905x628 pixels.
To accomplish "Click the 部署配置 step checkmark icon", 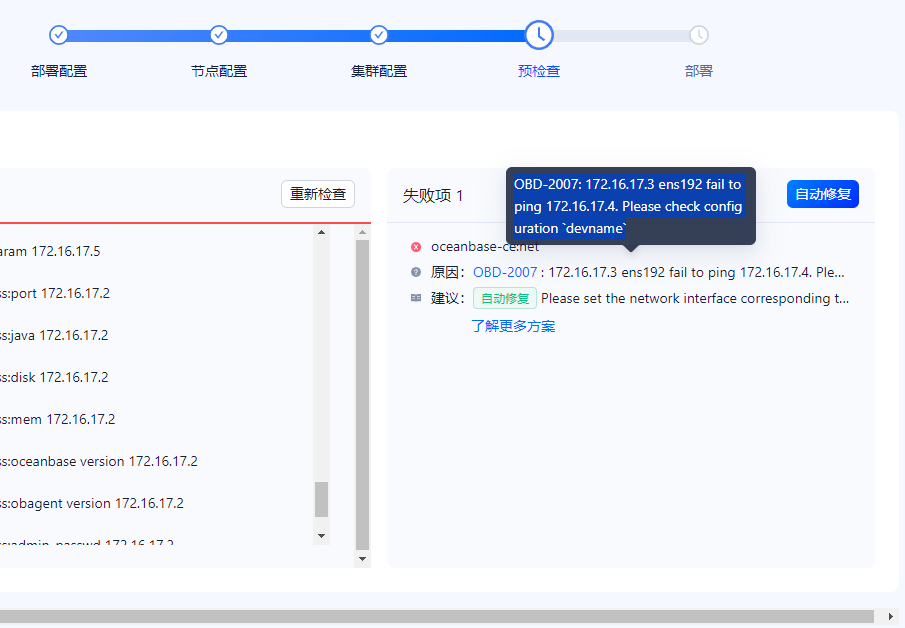I will pos(58,35).
